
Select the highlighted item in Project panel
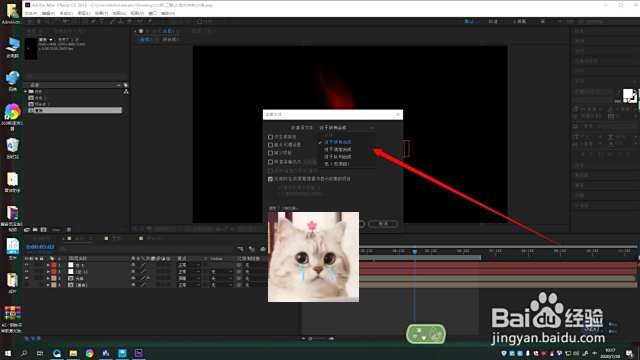75,110
